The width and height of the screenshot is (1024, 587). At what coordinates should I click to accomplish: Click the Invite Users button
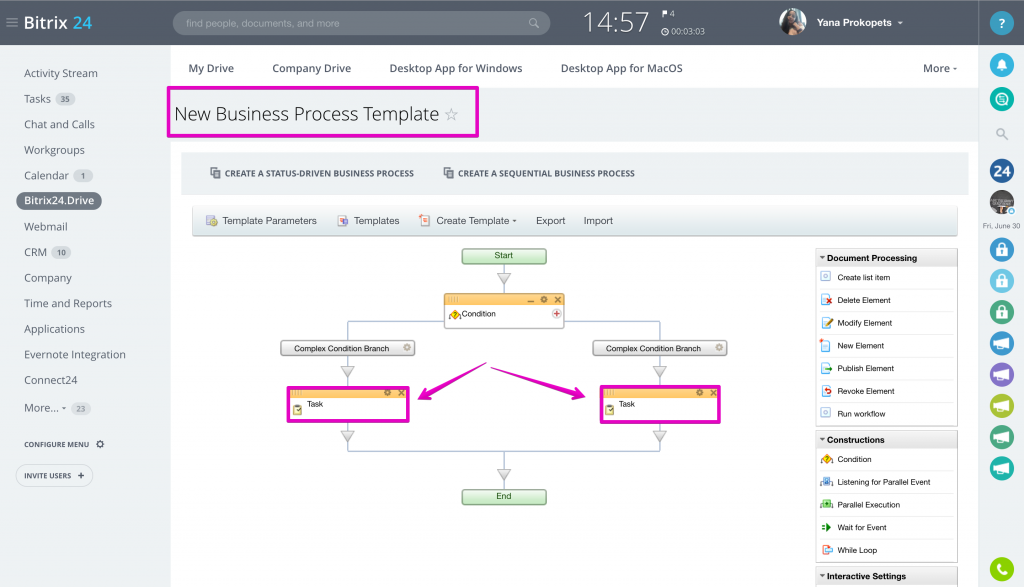pos(54,475)
